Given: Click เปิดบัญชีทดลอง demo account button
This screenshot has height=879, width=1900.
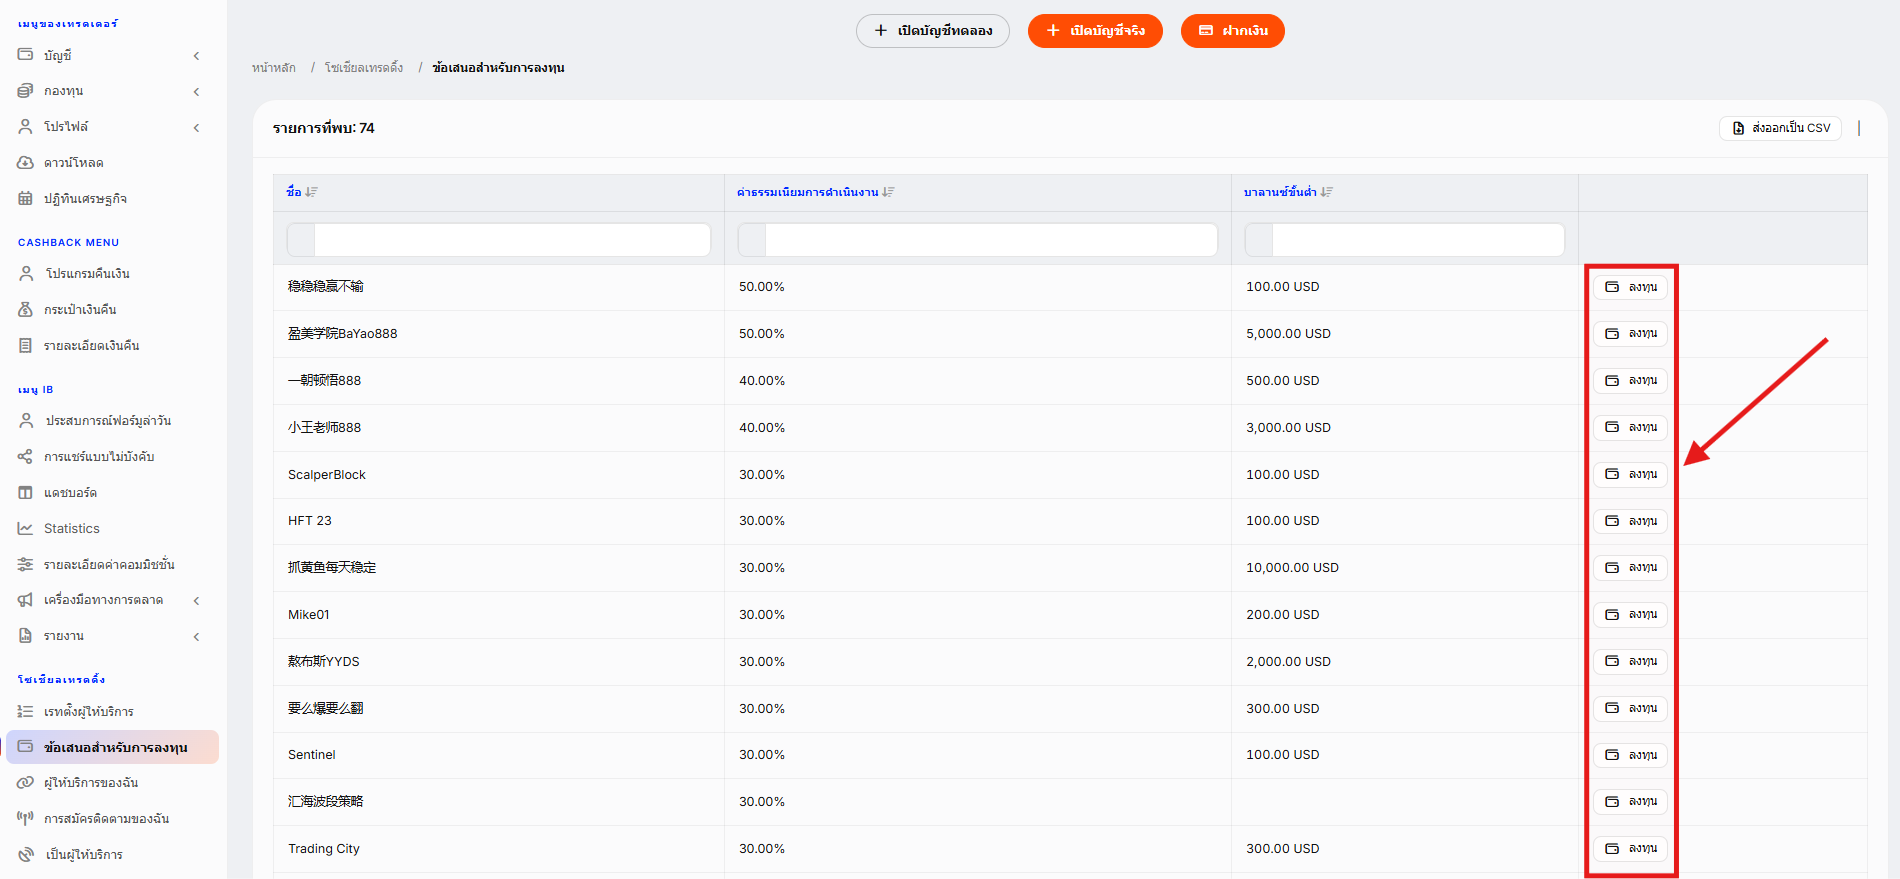Looking at the screenshot, I should (x=933, y=31).
